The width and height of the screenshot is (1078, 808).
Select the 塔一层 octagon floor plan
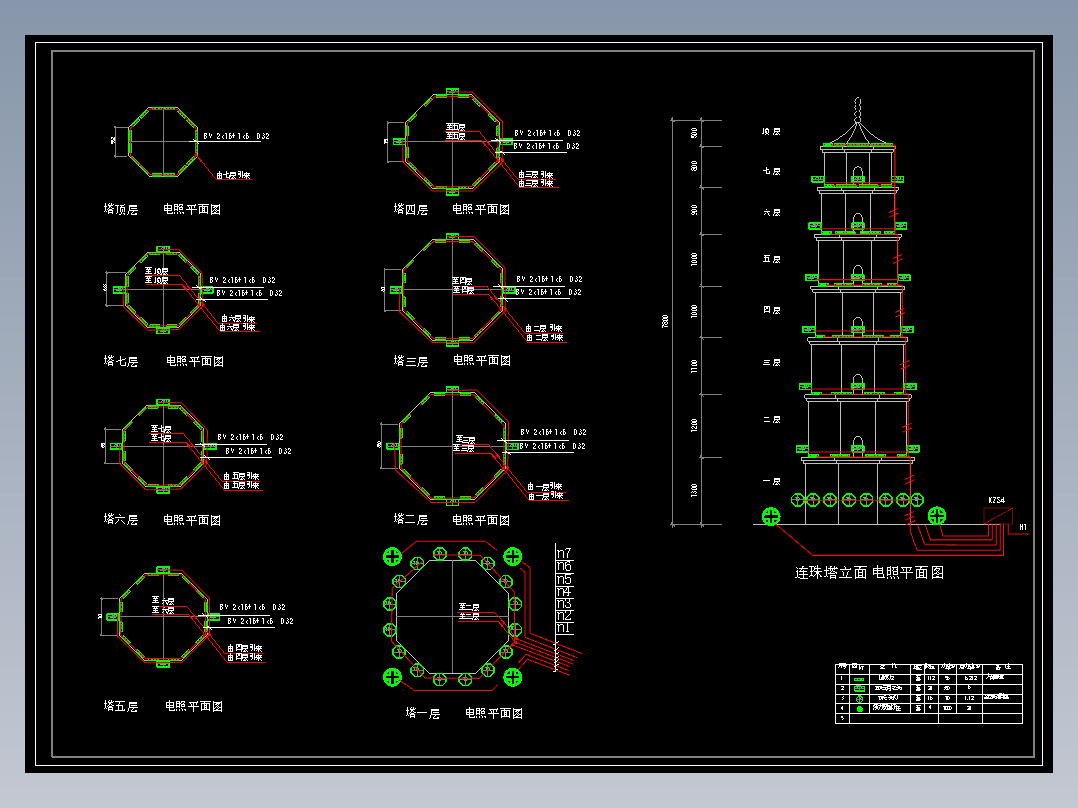pyautogui.click(x=452, y=615)
